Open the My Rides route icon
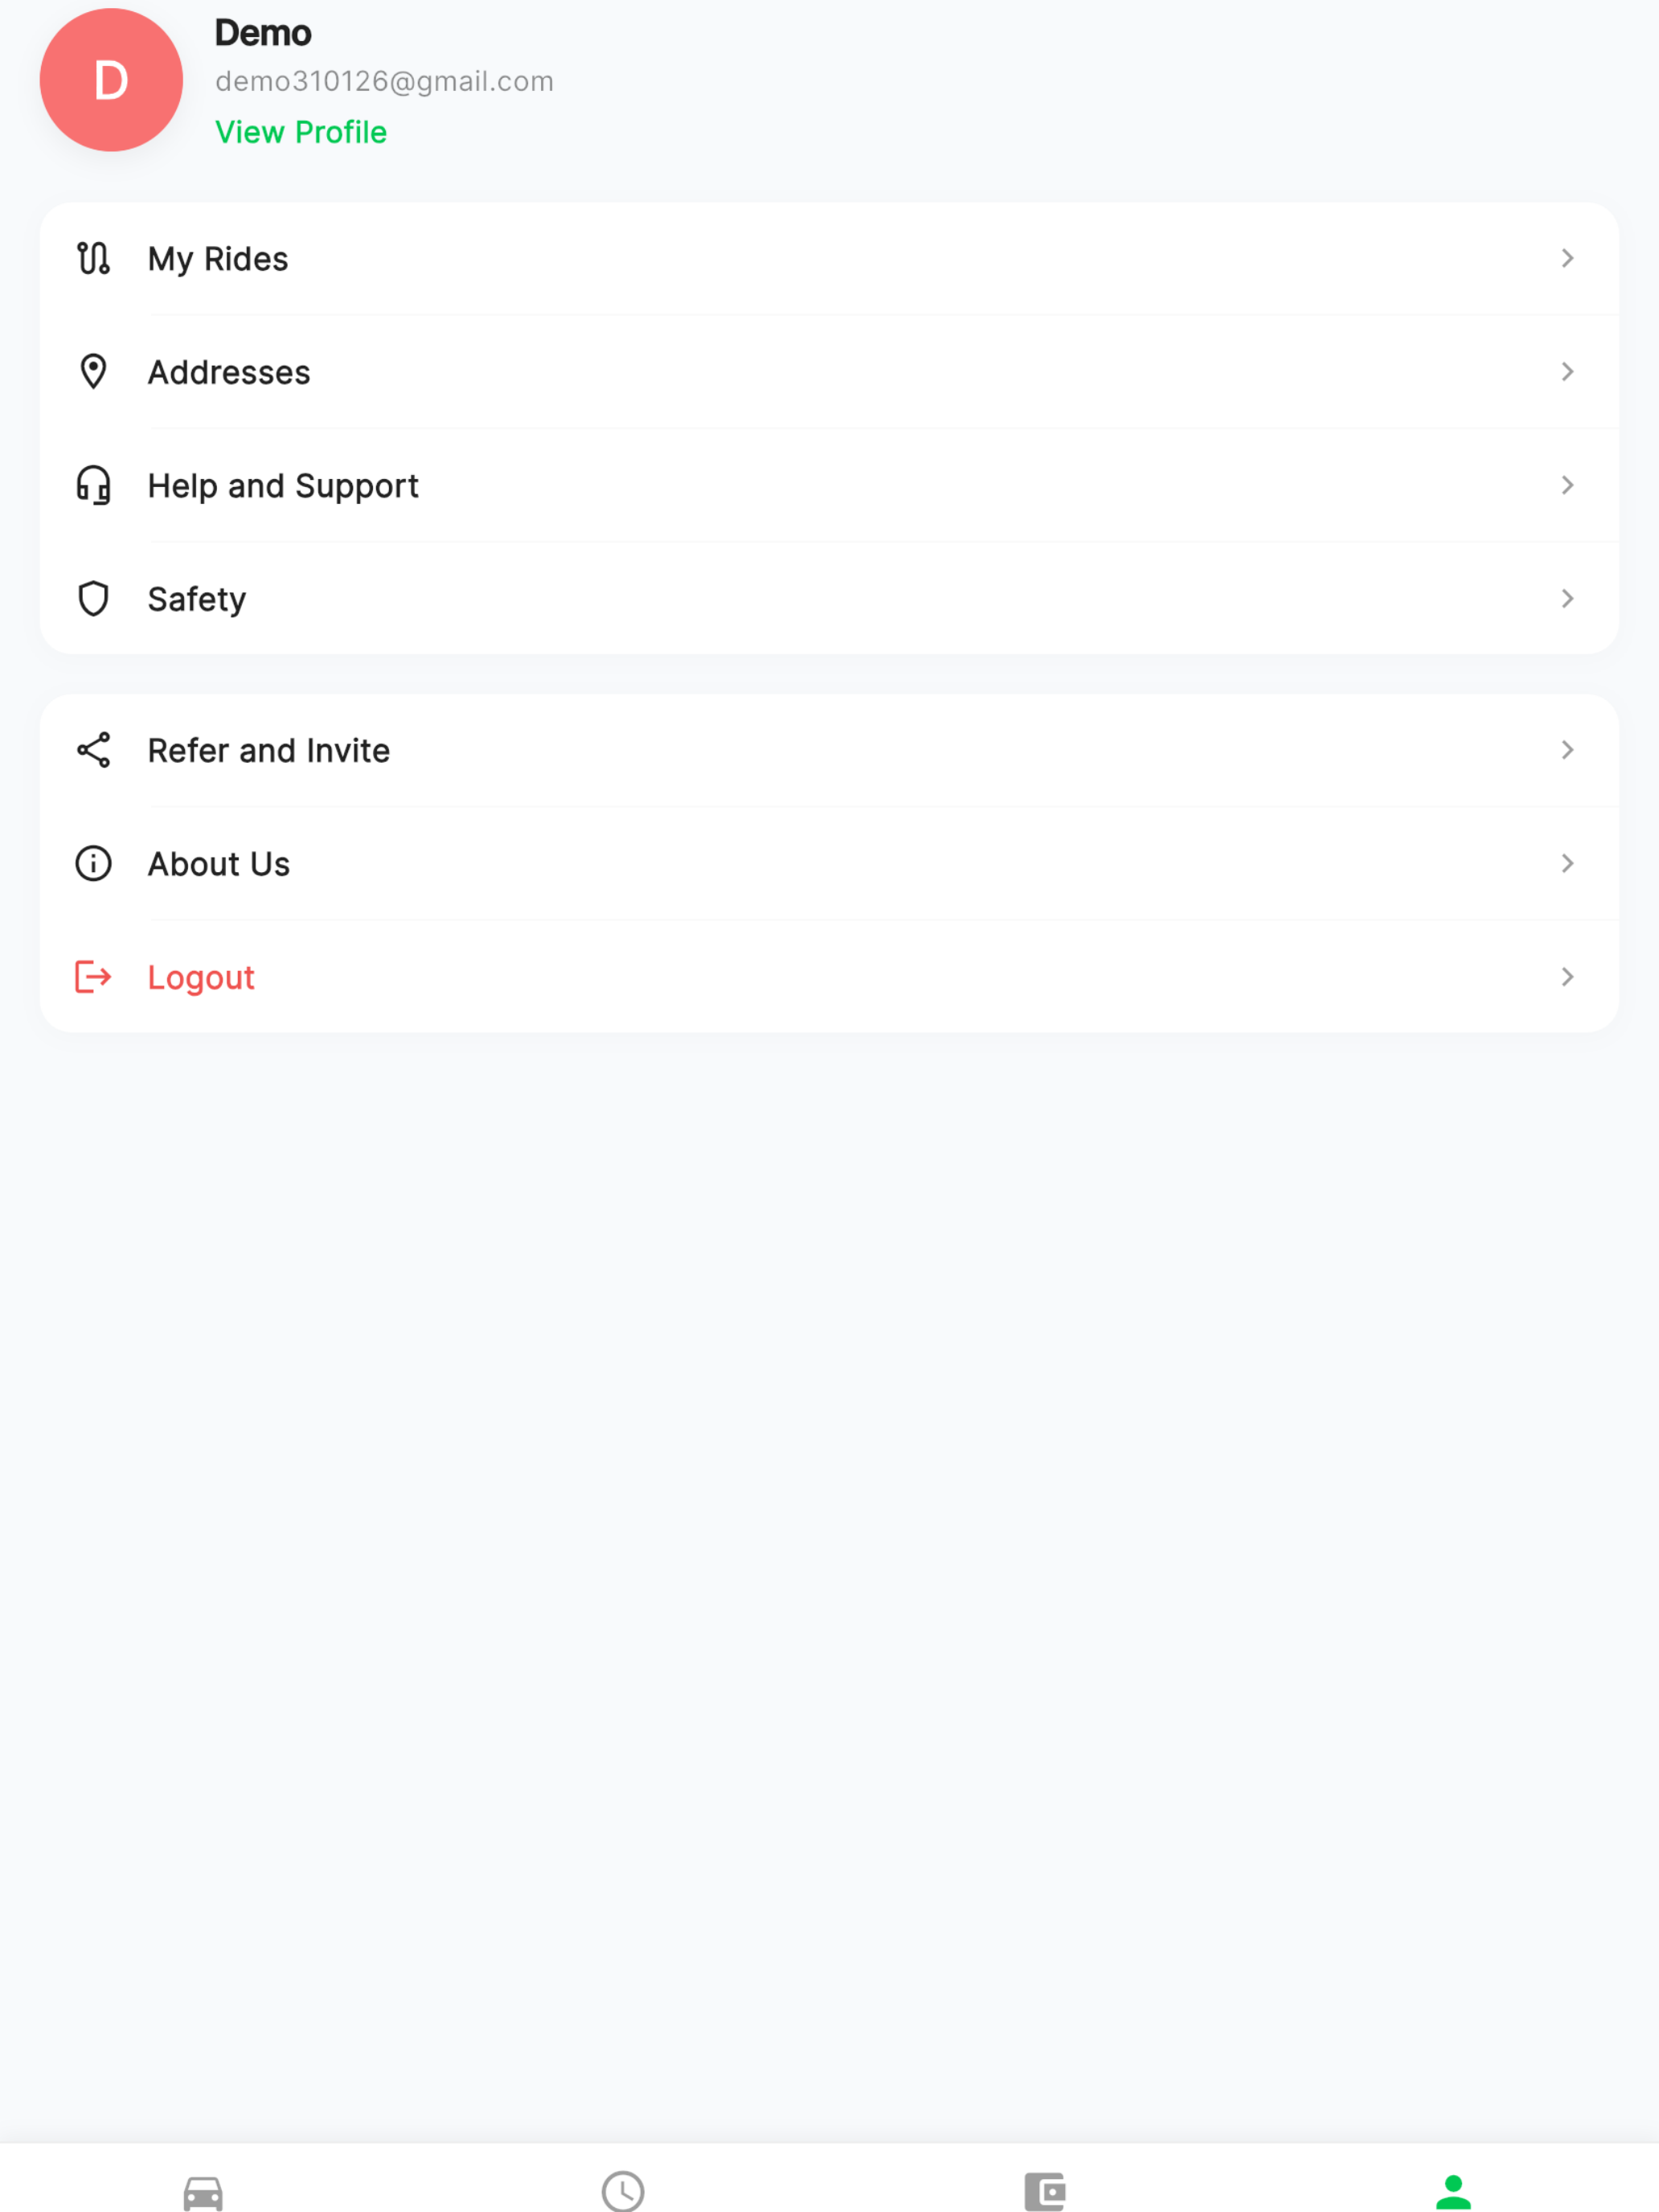The height and width of the screenshot is (2212, 1659). point(93,259)
